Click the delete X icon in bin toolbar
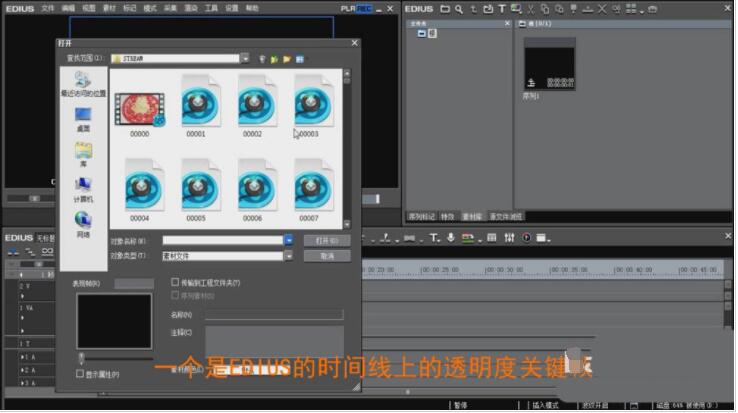This screenshot has width=738, height=413. (x=602, y=9)
